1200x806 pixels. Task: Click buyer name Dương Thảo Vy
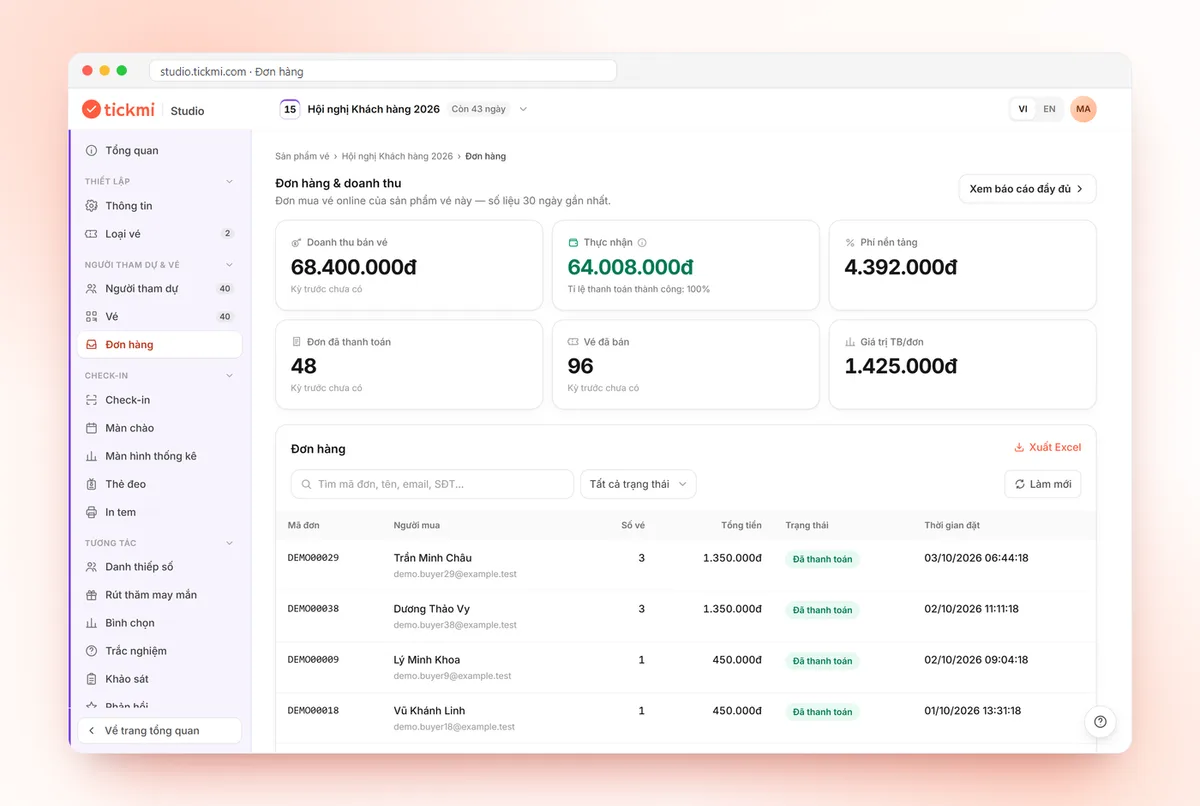[x=432, y=609]
